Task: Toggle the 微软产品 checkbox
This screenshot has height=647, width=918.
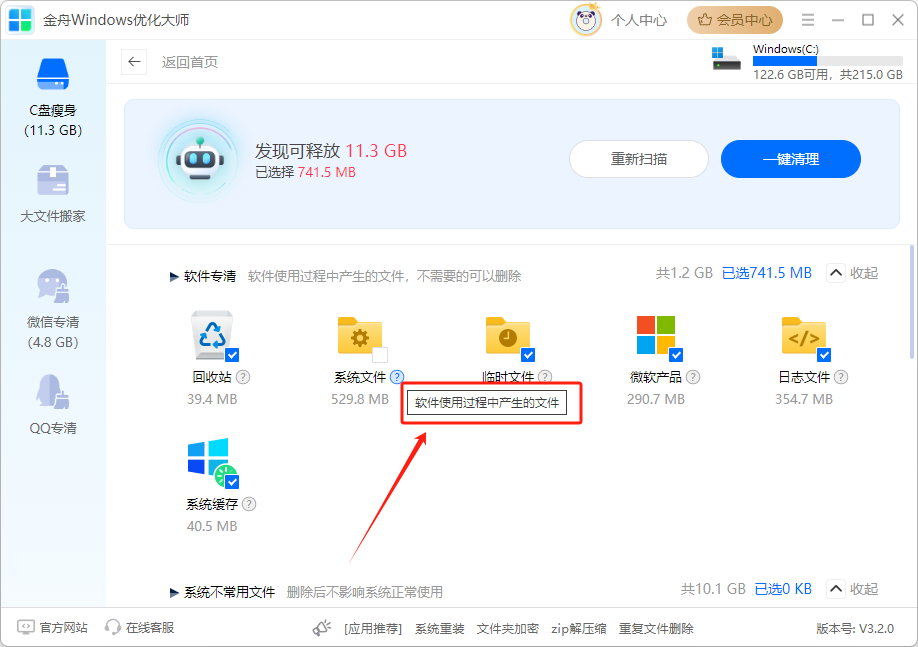Action: [x=676, y=355]
